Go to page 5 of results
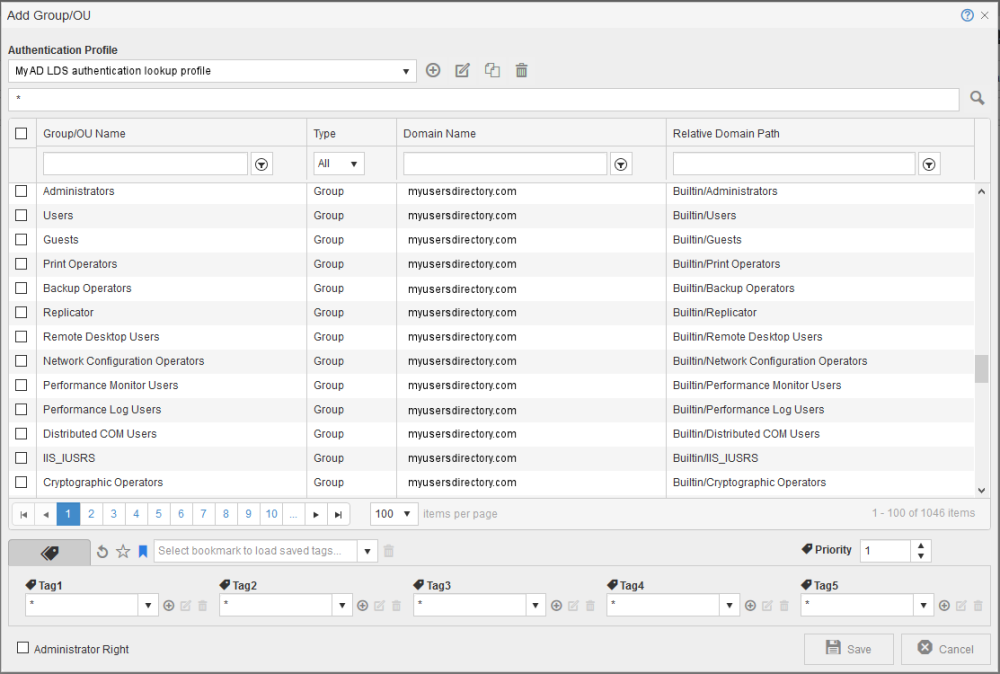The height and width of the screenshot is (674, 1000). 158,514
